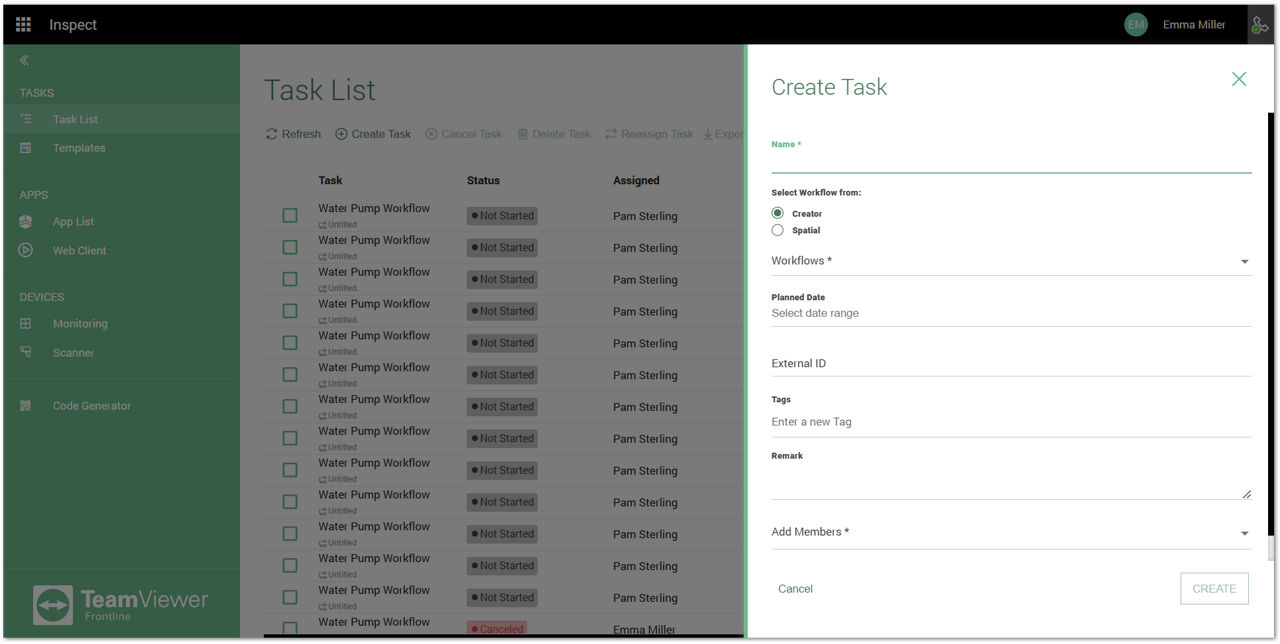Click the Code Generator icon in sidebar
The width and height of the screenshot is (1280, 644).
point(26,406)
